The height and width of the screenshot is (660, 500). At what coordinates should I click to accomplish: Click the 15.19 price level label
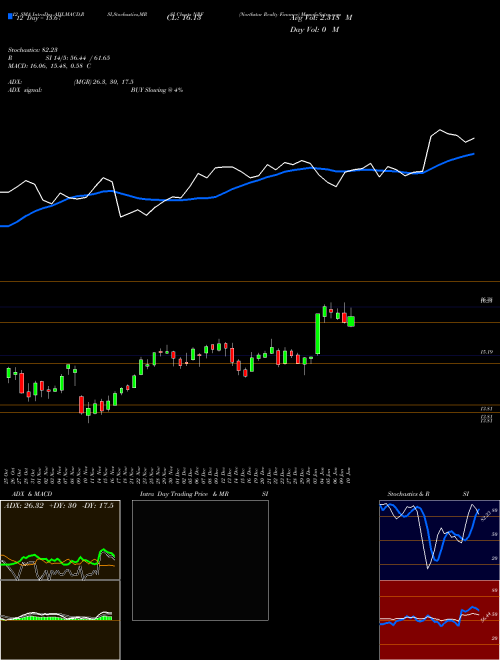(487, 352)
